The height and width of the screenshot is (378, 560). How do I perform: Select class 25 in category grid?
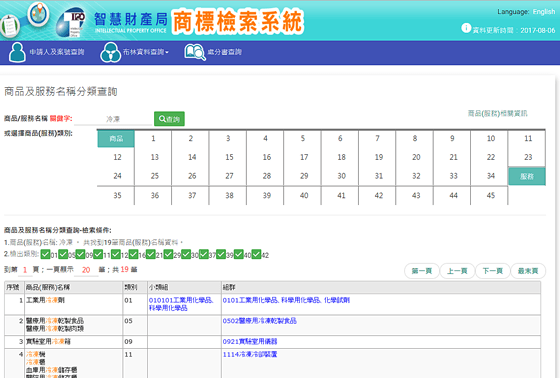click(155, 176)
